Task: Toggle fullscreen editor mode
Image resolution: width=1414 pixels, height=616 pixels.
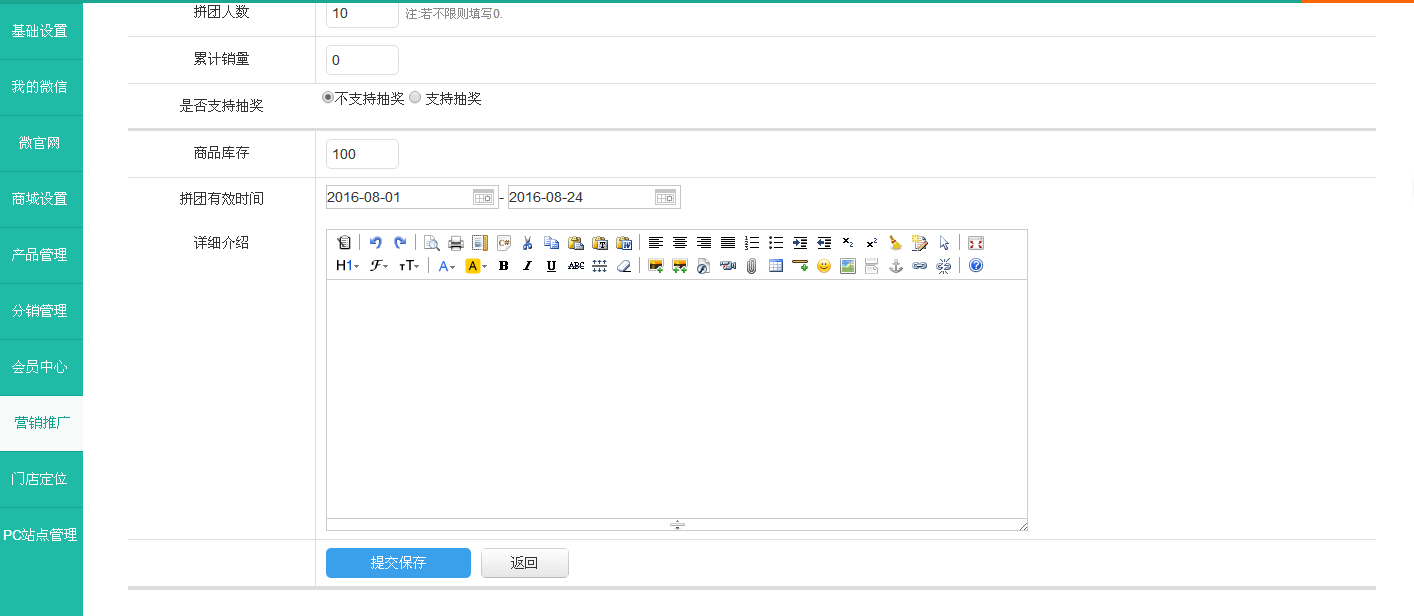Action: click(x=976, y=242)
